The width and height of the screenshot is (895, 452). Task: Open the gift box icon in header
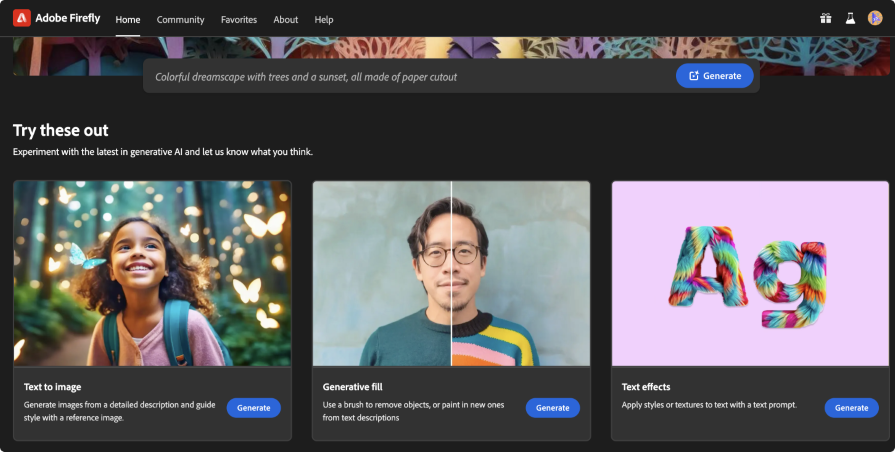coord(825,18)
